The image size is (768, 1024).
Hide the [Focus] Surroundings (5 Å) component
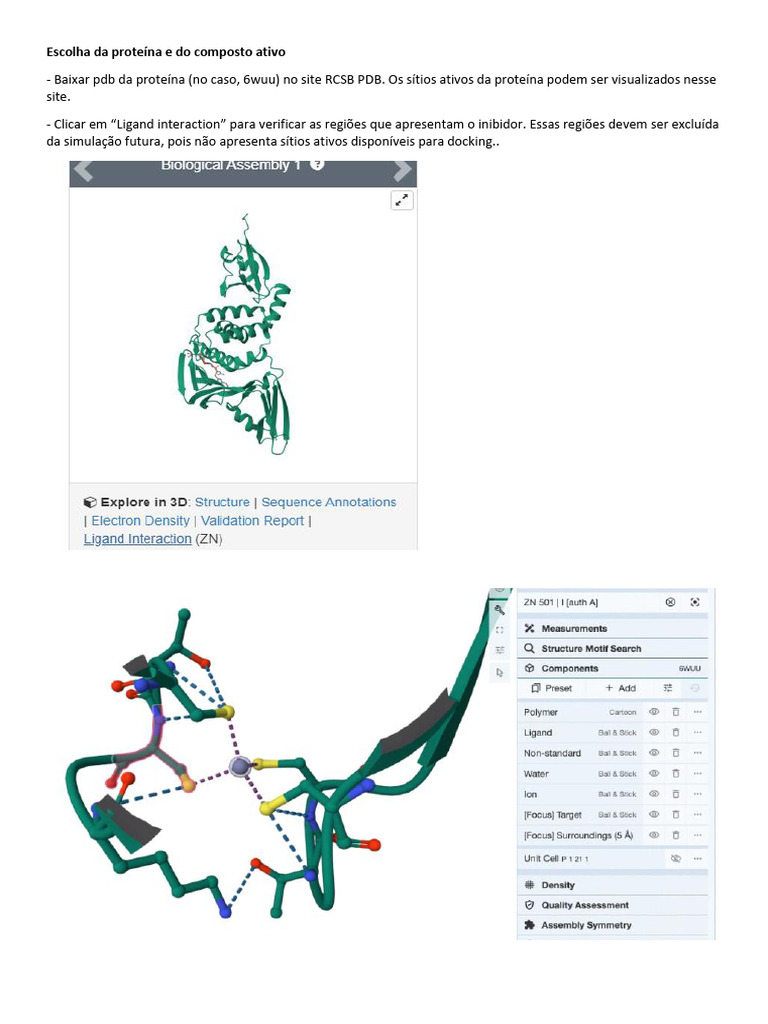654,835
